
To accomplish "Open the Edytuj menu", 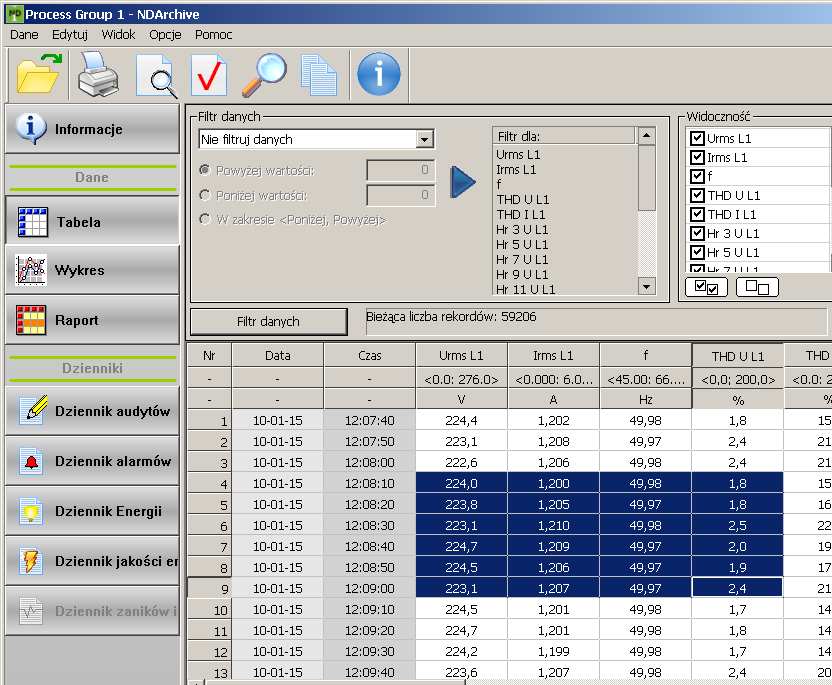I will [70, 34].
